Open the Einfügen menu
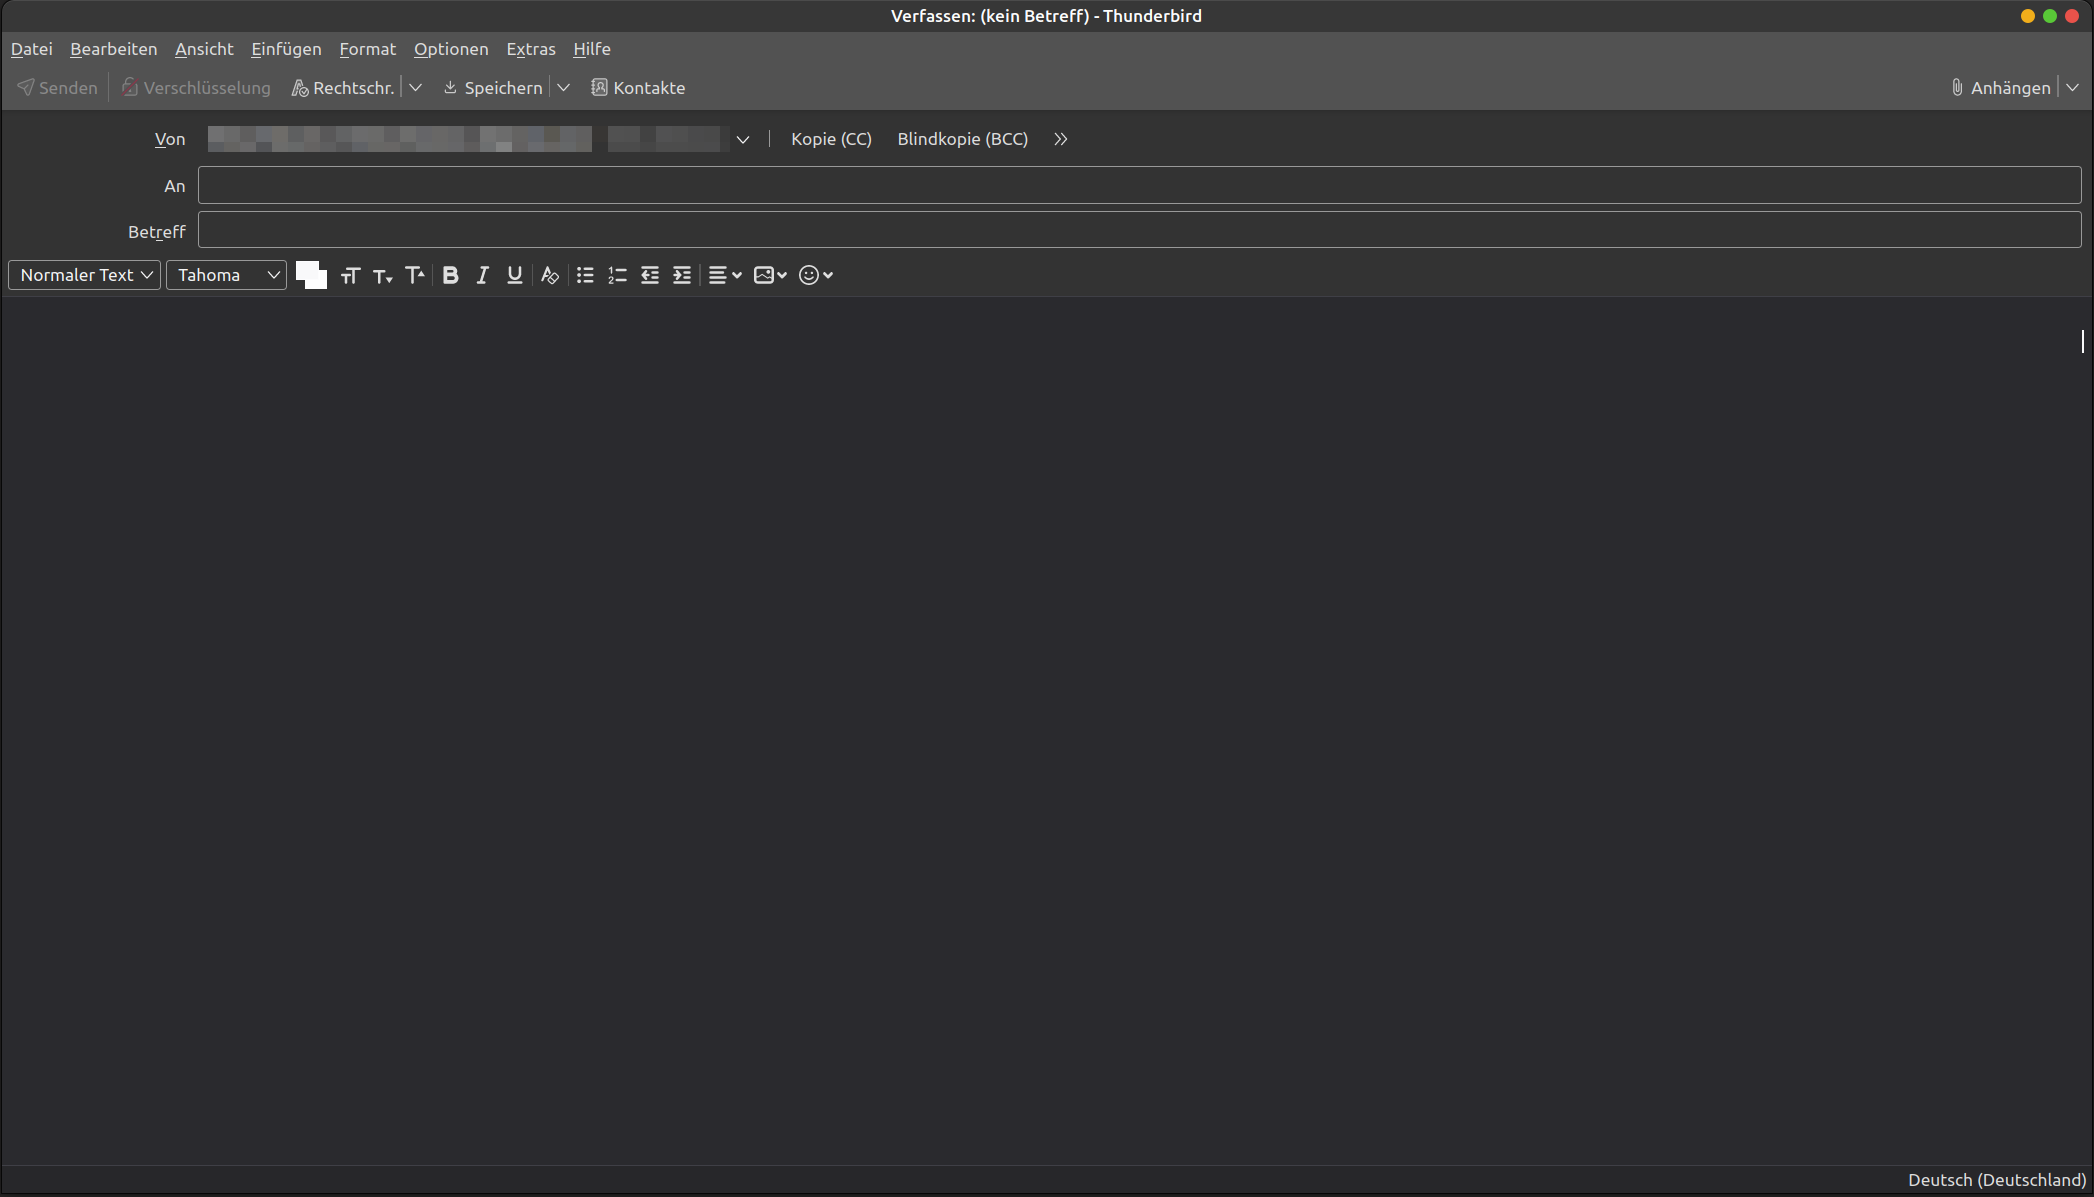Image resolution: width=2094 pixels, height=1197 pixels. (x=286, y=49)
